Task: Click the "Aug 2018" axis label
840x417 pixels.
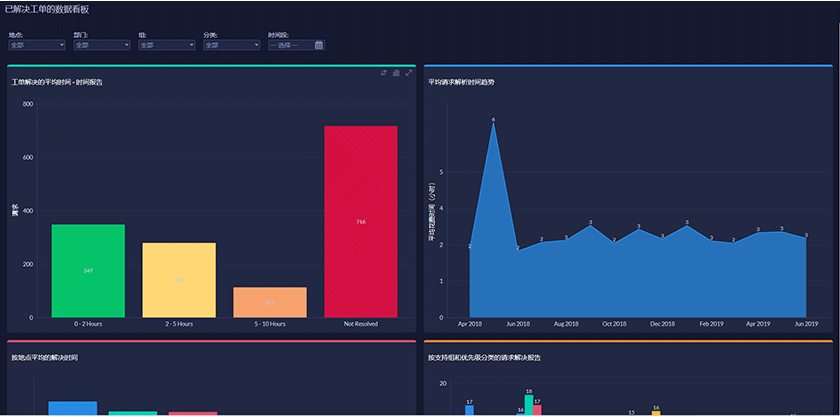Action: 566,324
